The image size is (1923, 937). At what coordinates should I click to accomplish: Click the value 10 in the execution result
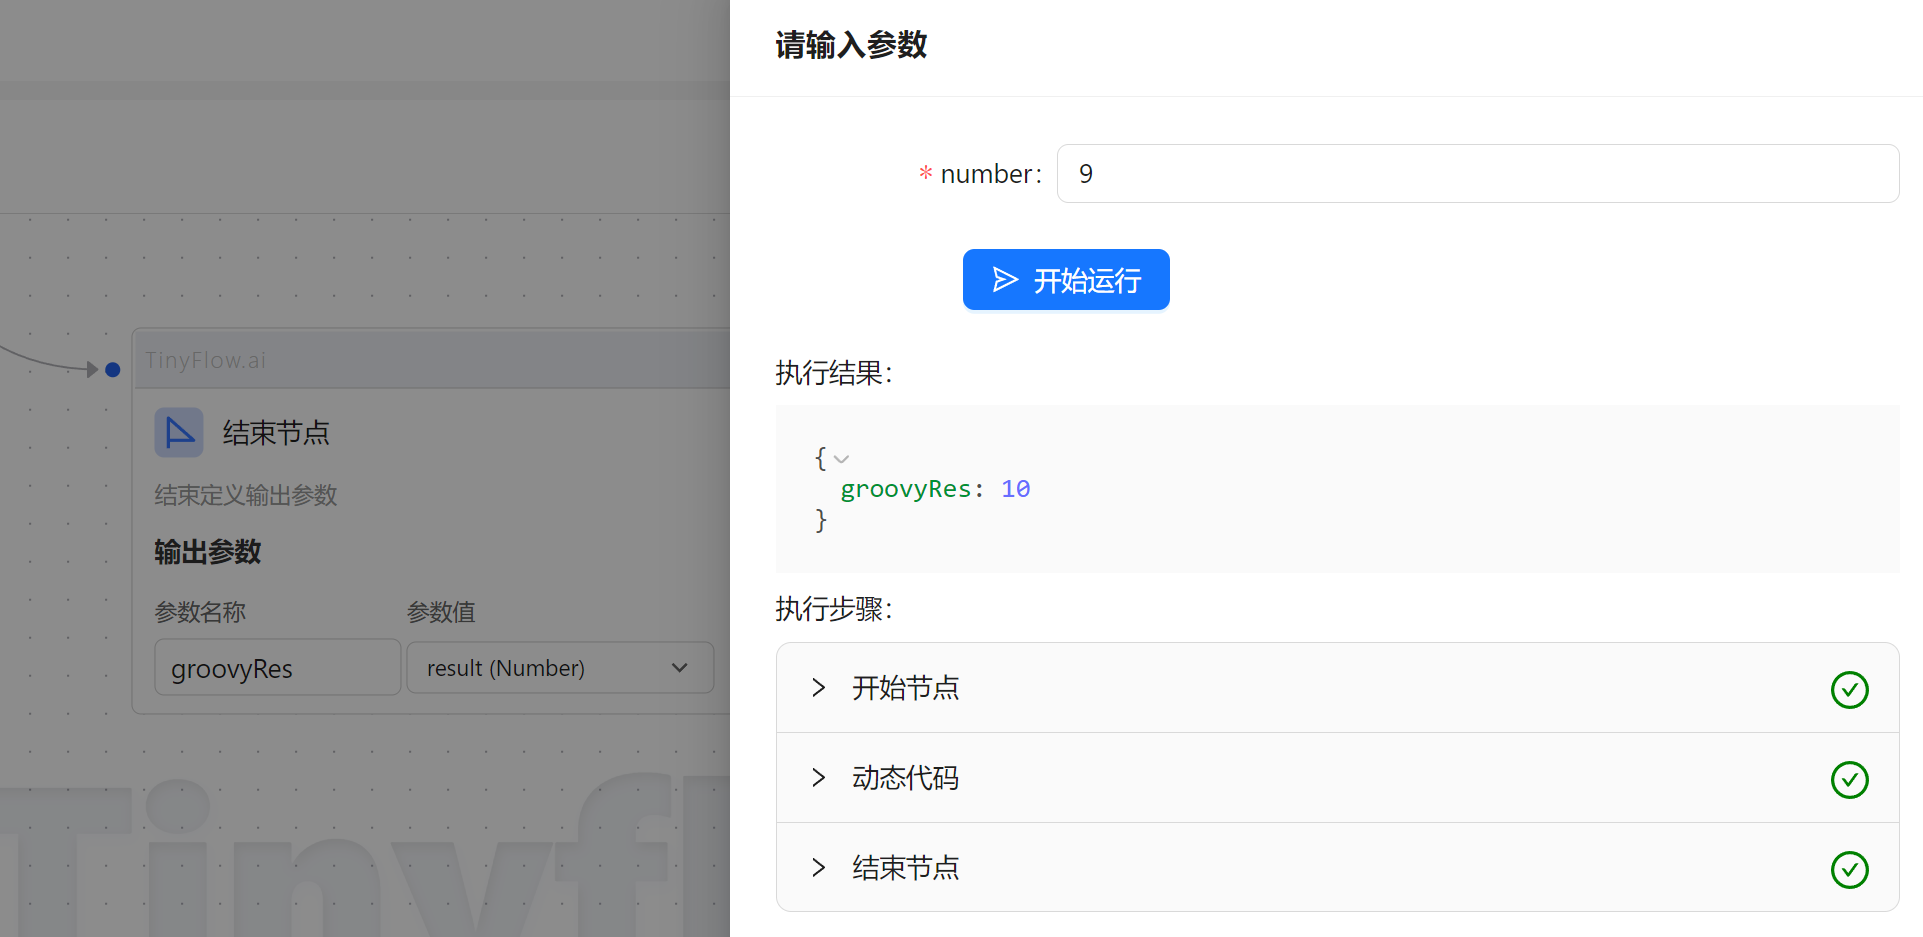(1015, 489)
